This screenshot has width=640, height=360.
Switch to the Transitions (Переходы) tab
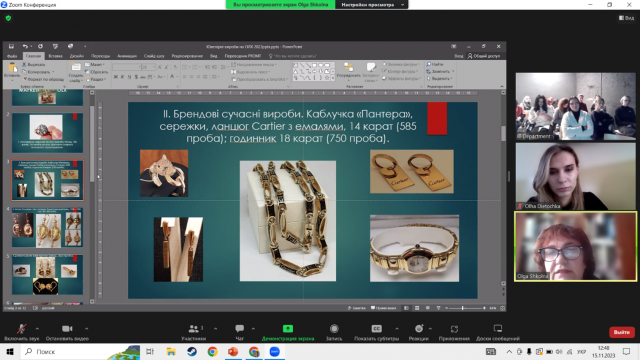(x=100, y=56)
